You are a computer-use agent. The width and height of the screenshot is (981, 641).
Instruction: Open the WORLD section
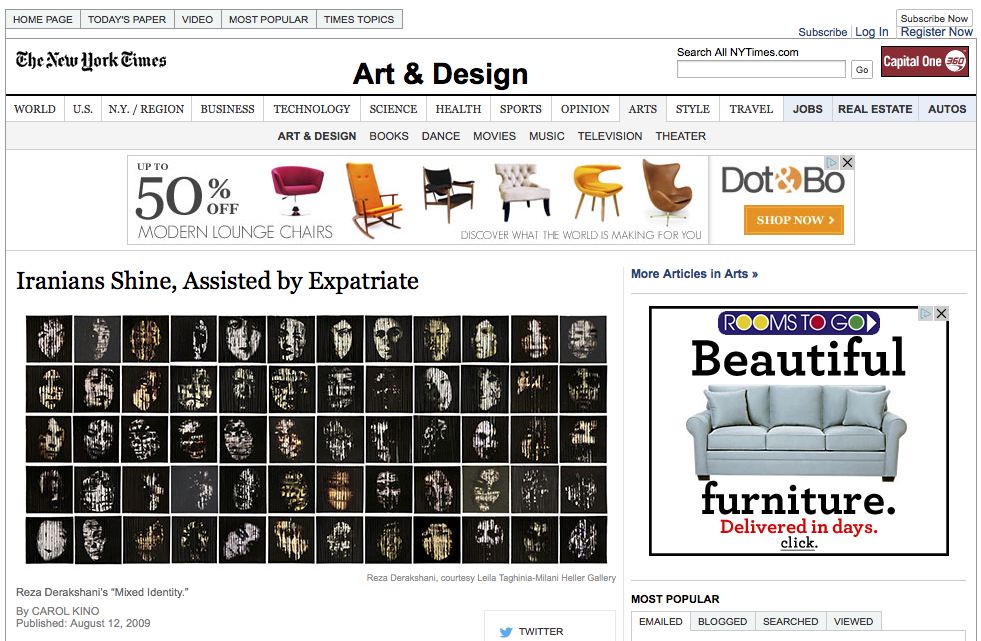click(x=34, y=109)
